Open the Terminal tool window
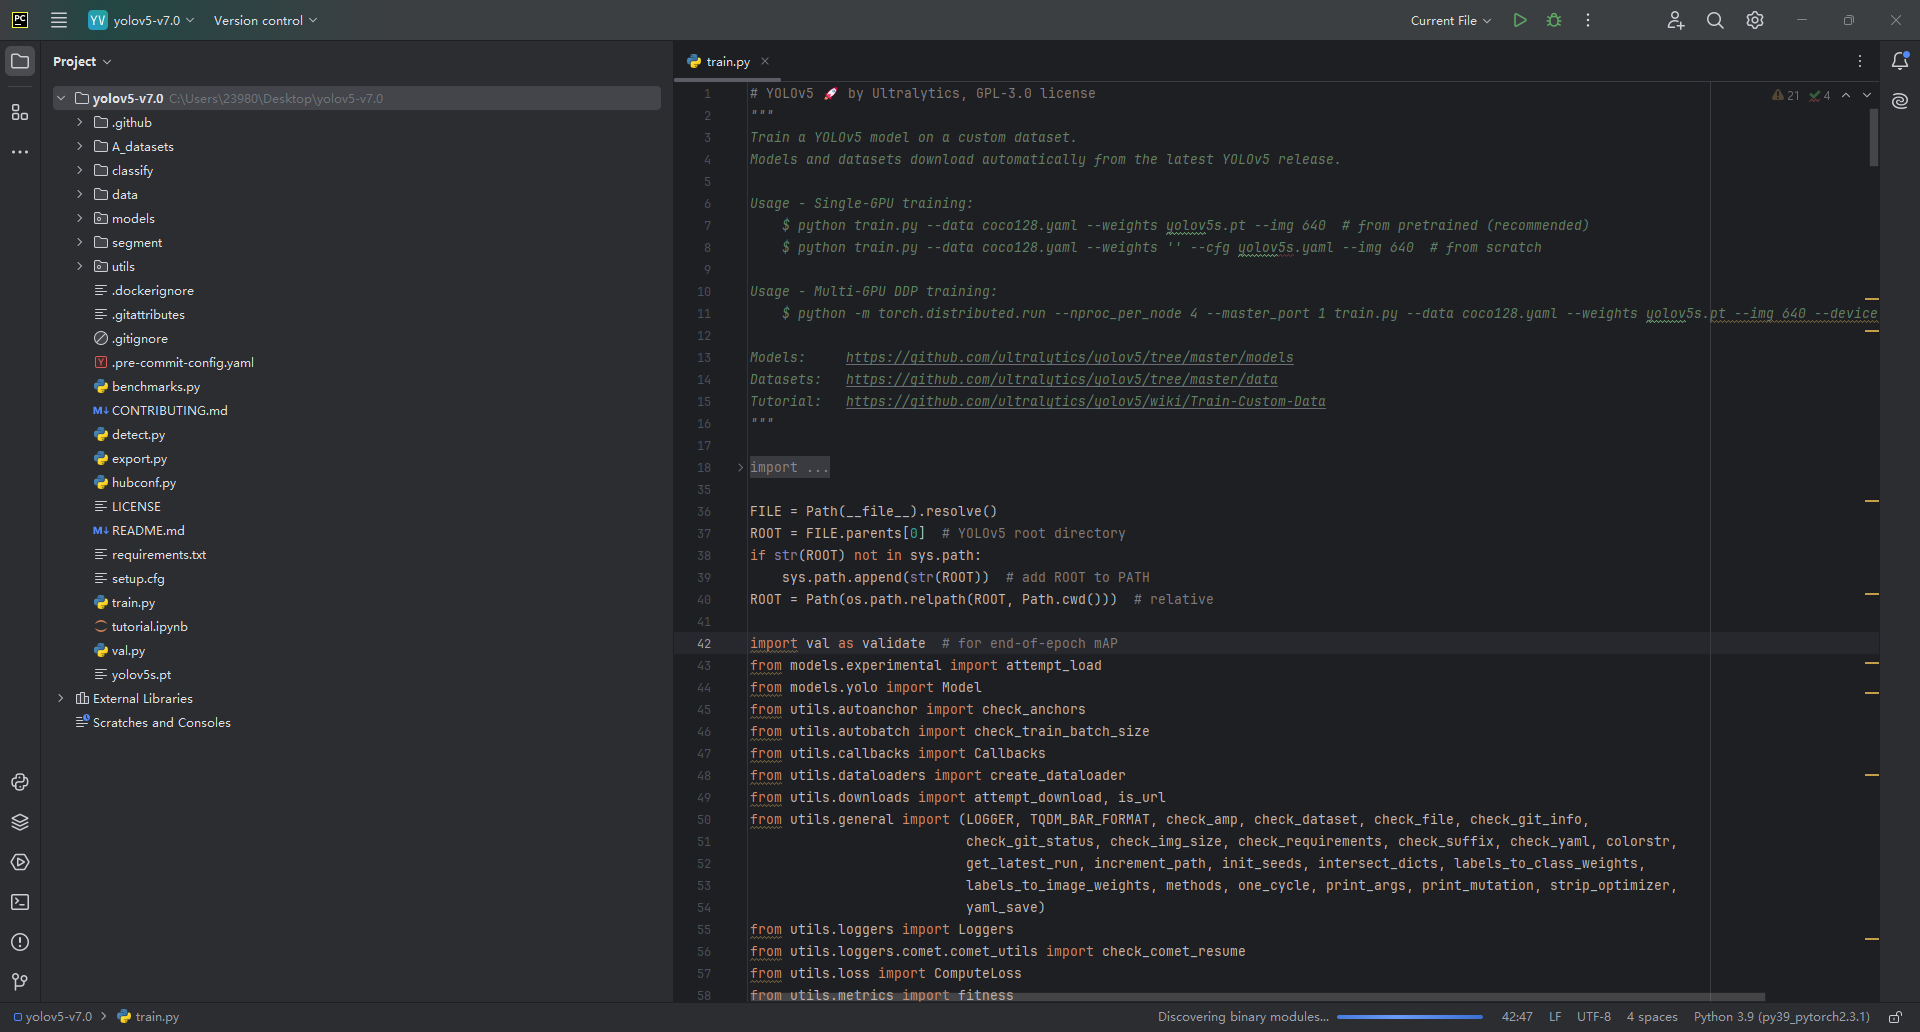 (20, 902)
